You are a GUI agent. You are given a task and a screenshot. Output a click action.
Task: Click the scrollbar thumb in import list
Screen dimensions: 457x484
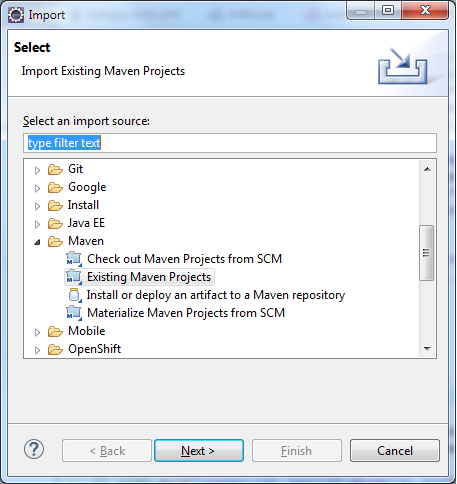(426, 253)
